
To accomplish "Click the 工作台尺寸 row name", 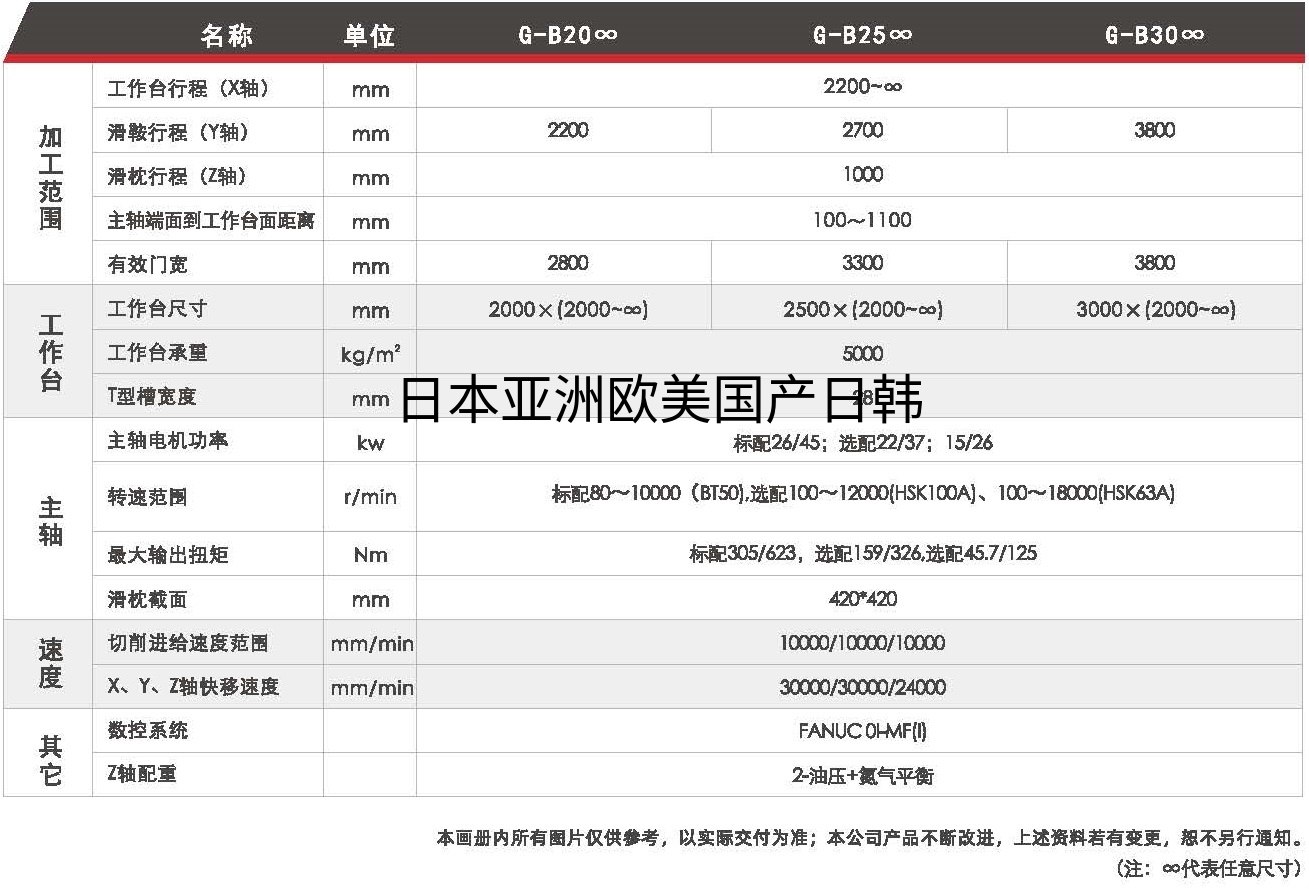I will [x=157, y=308].
